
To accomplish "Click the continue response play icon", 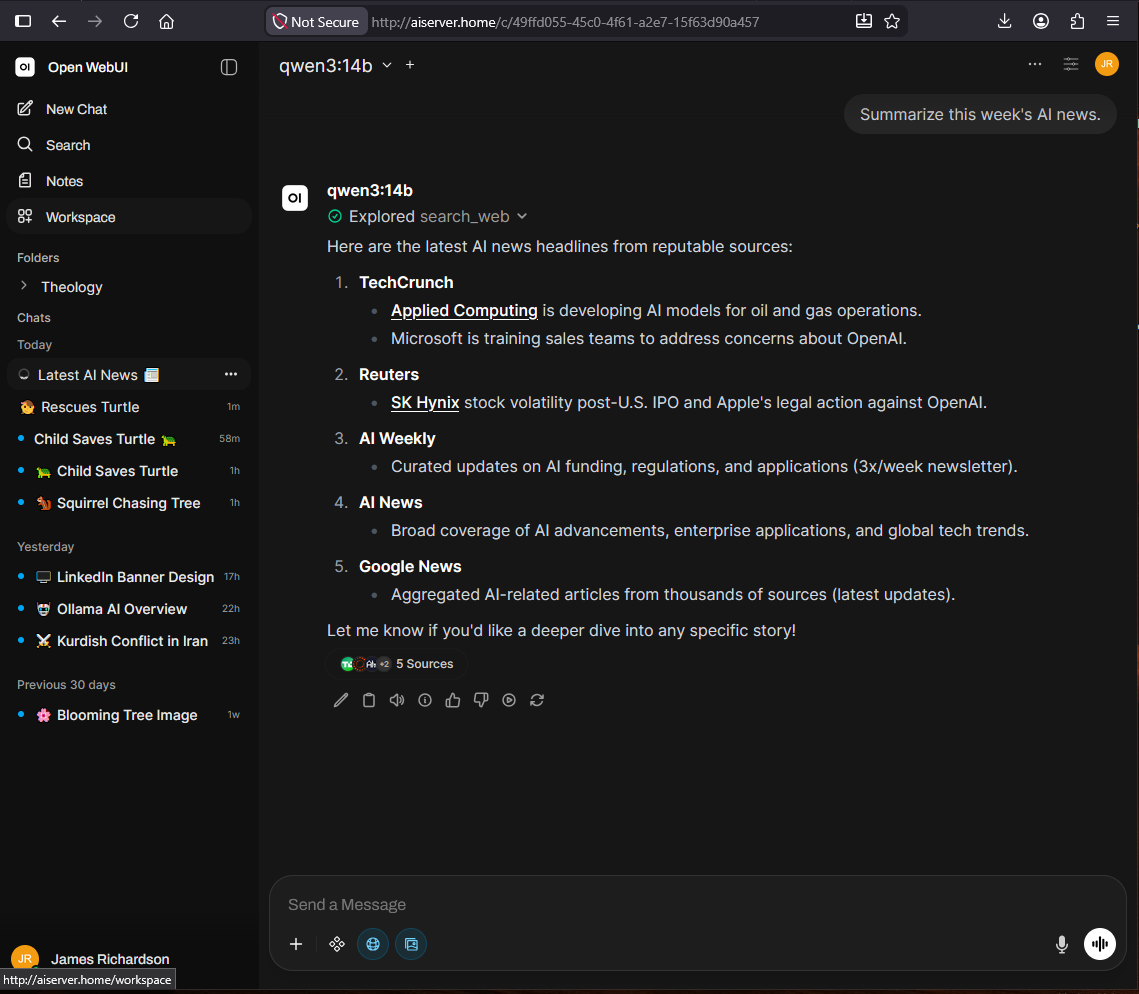I will 509,700.
